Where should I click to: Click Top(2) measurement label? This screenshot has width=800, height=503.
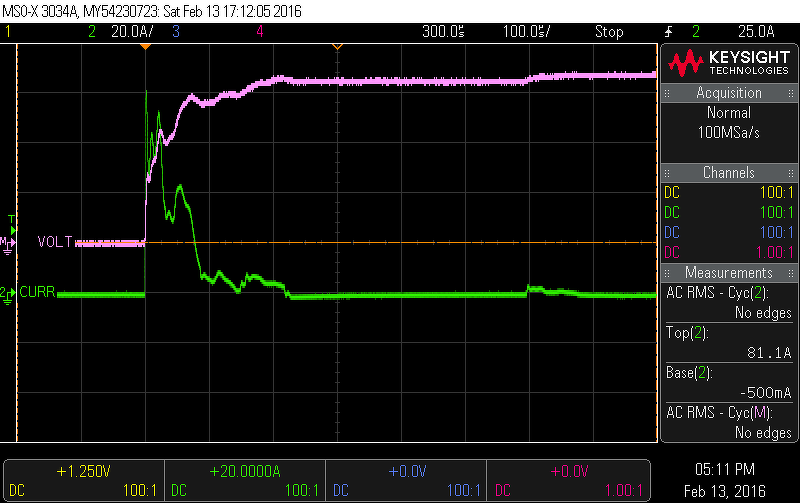pos(687,333)
